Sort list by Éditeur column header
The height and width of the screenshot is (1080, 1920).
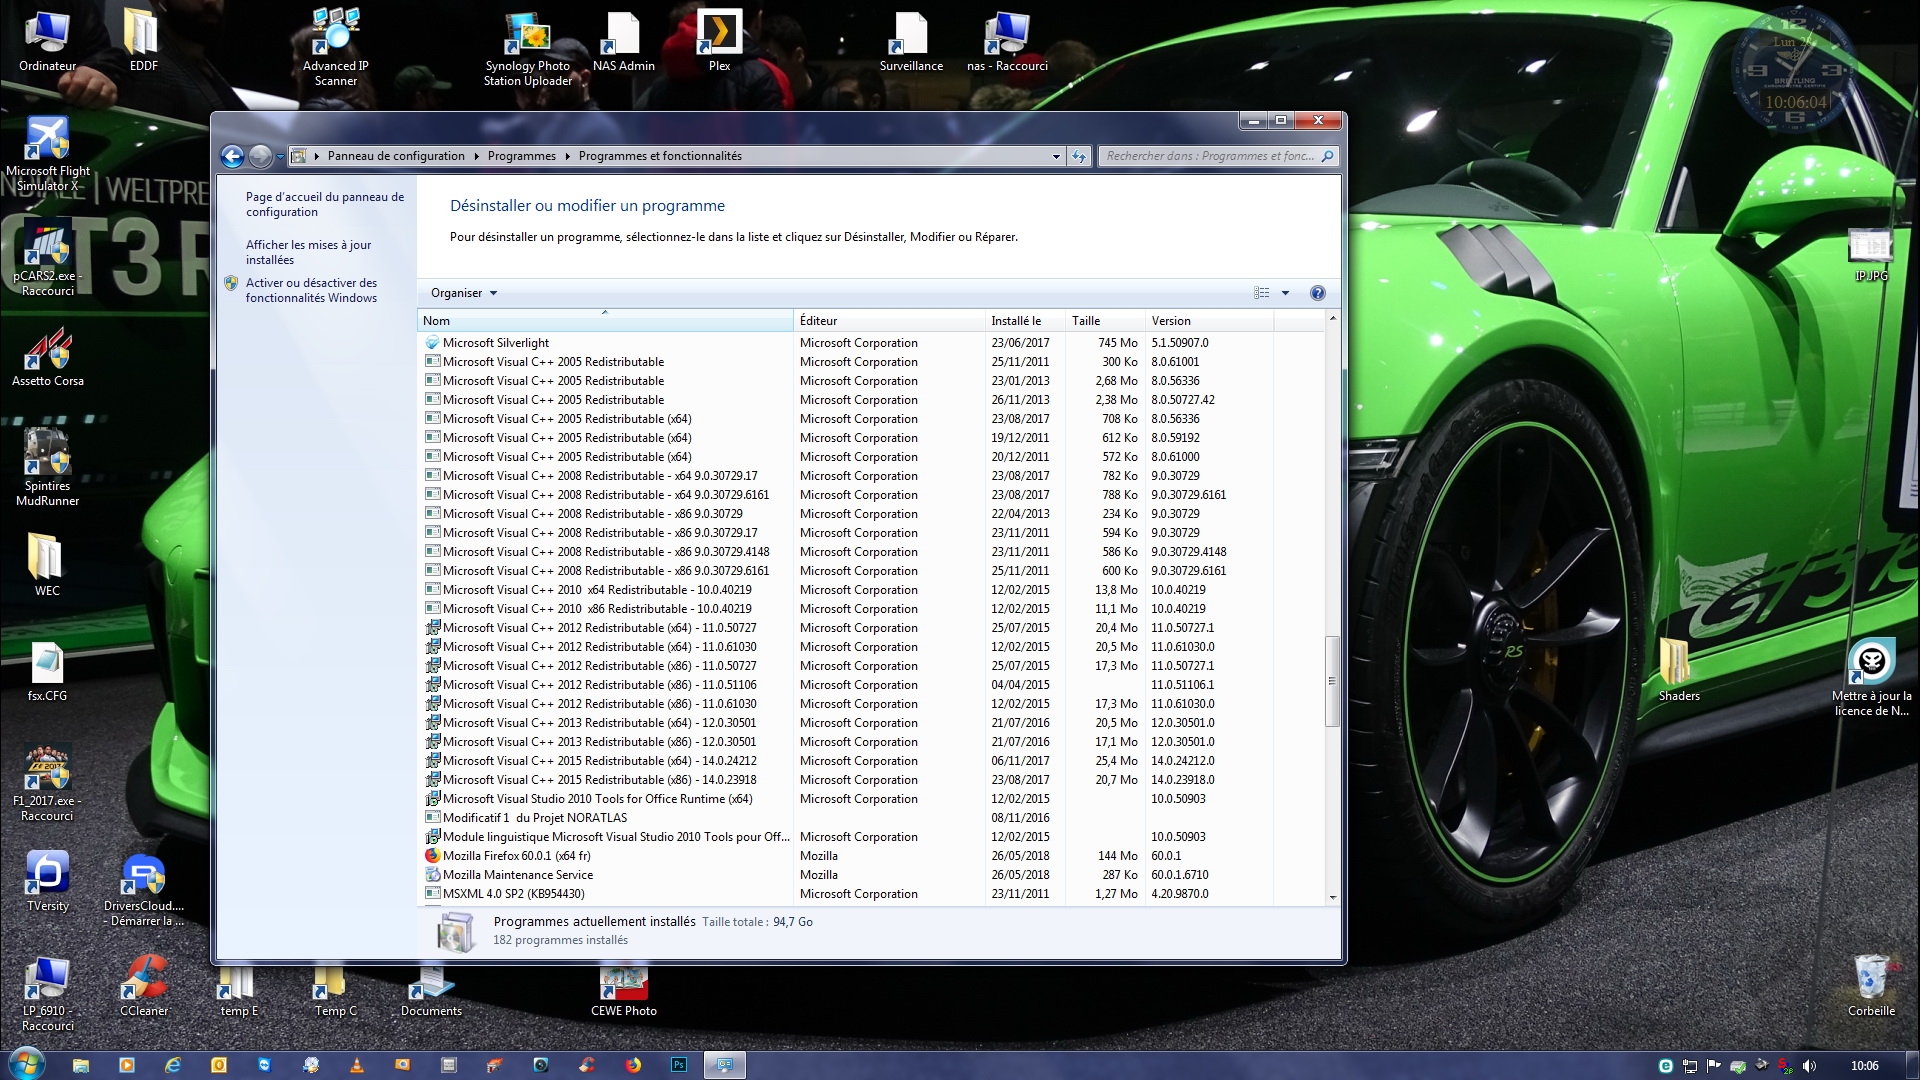(889, 321)
